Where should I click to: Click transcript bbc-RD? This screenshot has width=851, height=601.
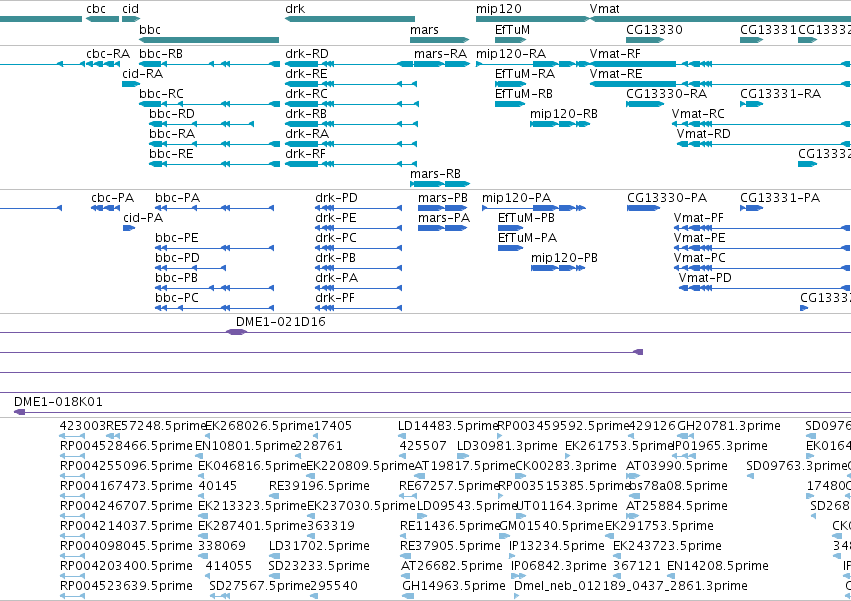[x=172, y=114]
